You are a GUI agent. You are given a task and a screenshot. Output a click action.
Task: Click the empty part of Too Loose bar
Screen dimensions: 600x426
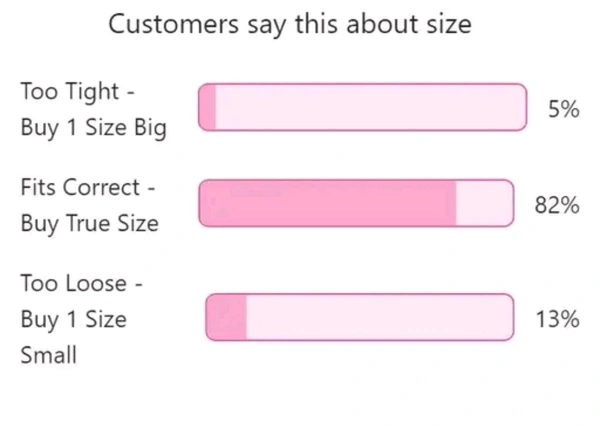pos(378,318)
